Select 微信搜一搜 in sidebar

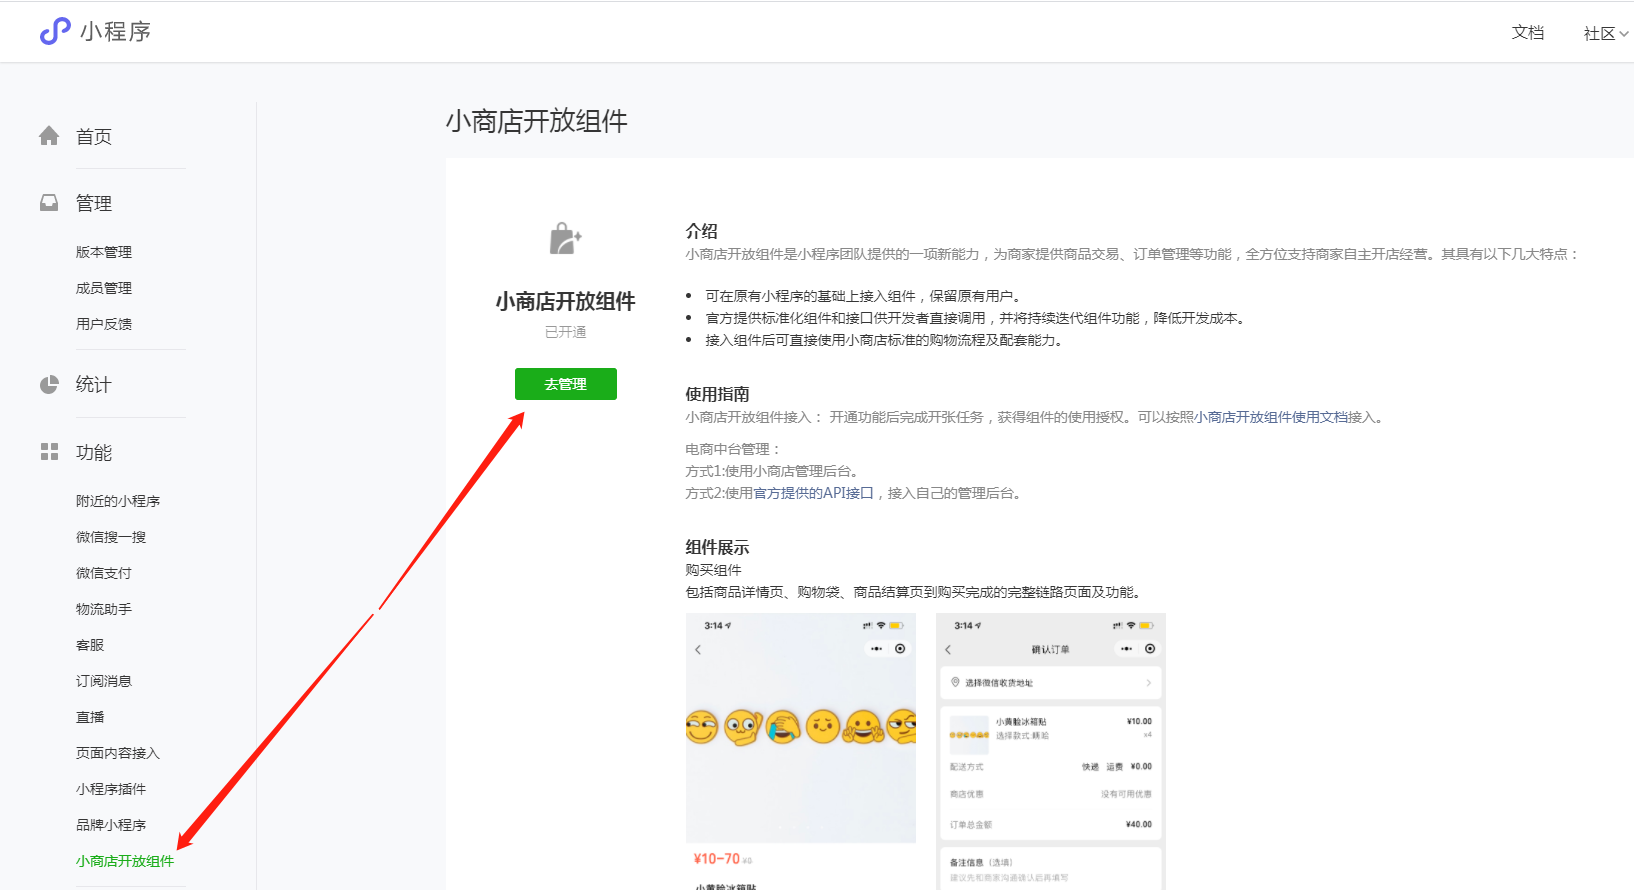(111, 537)
